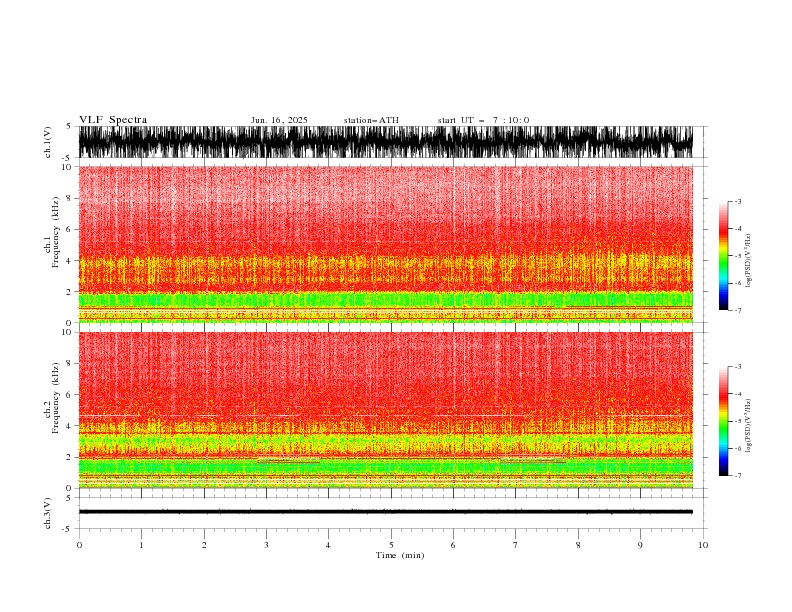Screen dimensions: 792x612
Task: Click the "-7" tick on ch.2 colorbar
Action: click(x=737, y=476)
